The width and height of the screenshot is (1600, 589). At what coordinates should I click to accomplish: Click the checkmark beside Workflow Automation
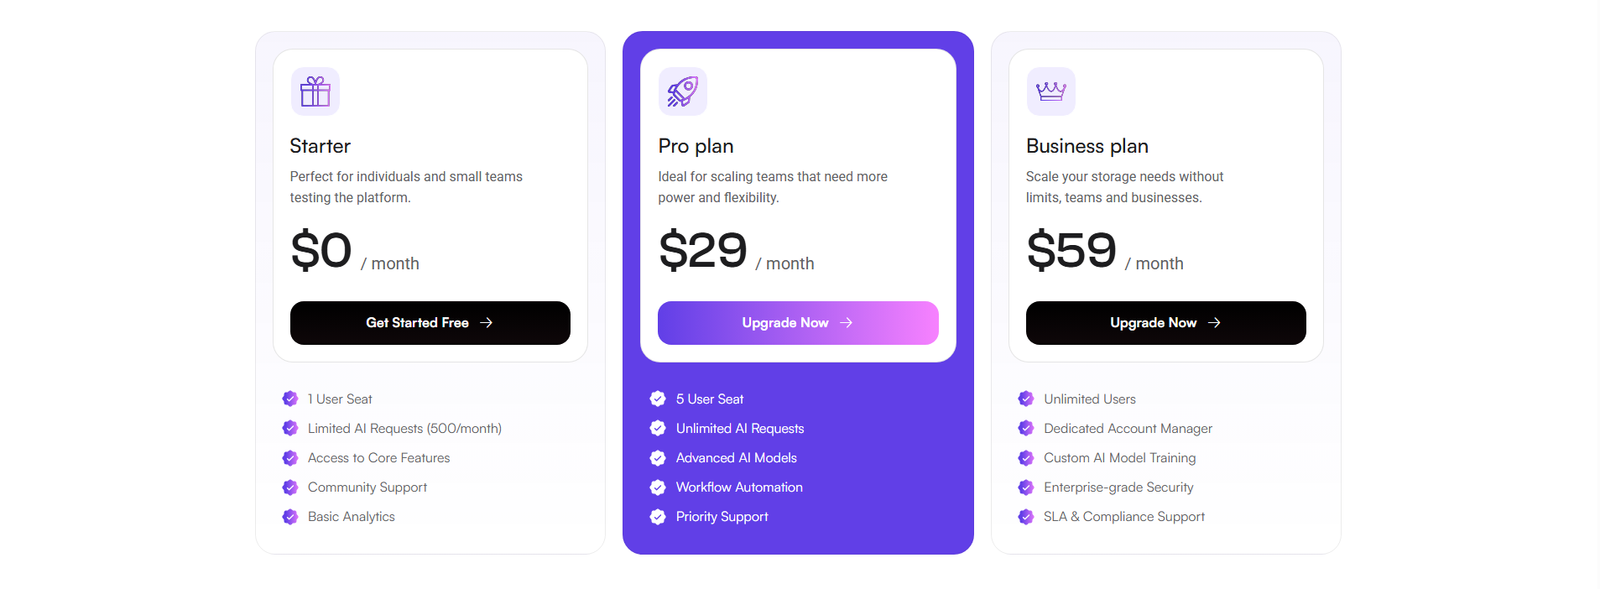658,487
